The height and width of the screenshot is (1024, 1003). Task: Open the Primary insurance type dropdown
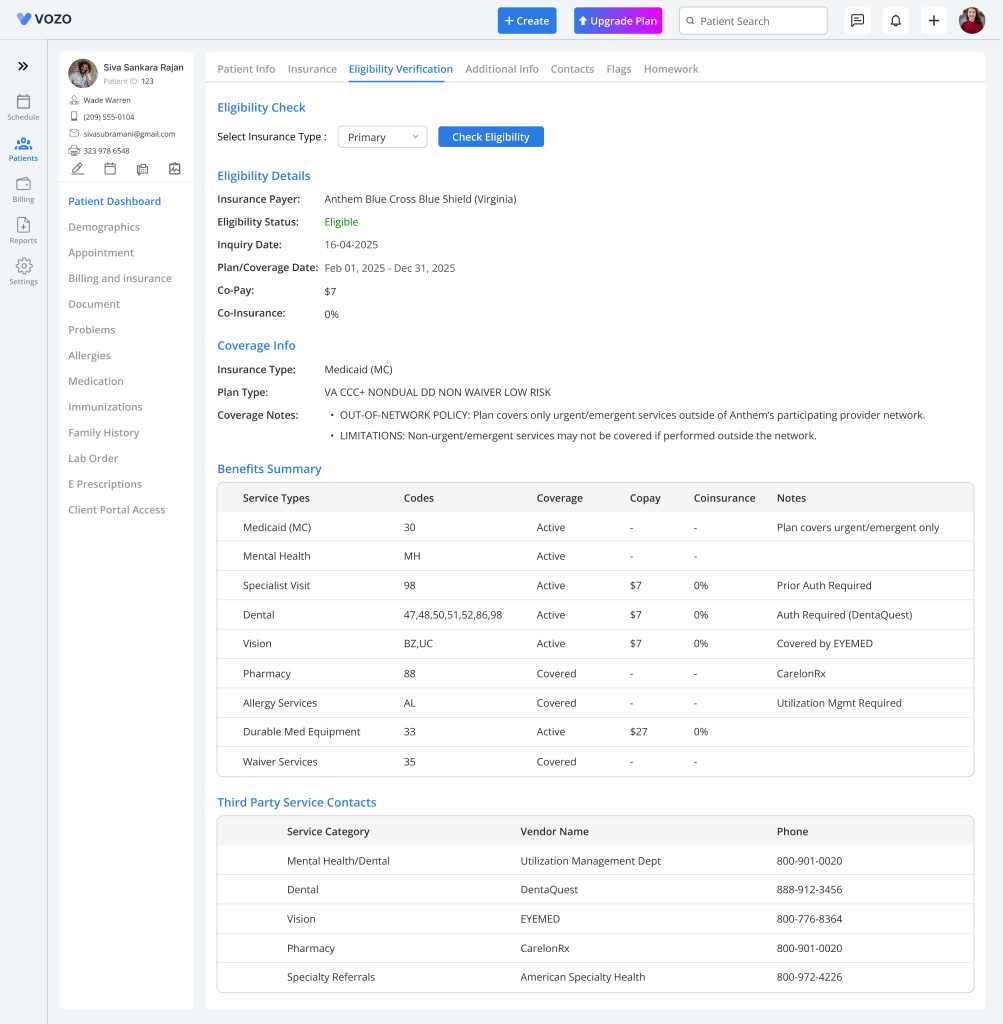383,137
